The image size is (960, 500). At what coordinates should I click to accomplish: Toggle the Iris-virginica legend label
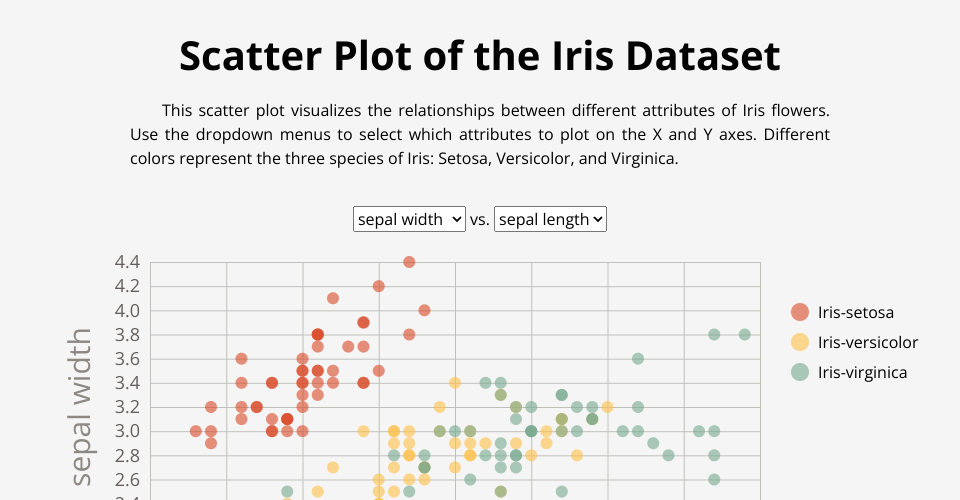862,372
